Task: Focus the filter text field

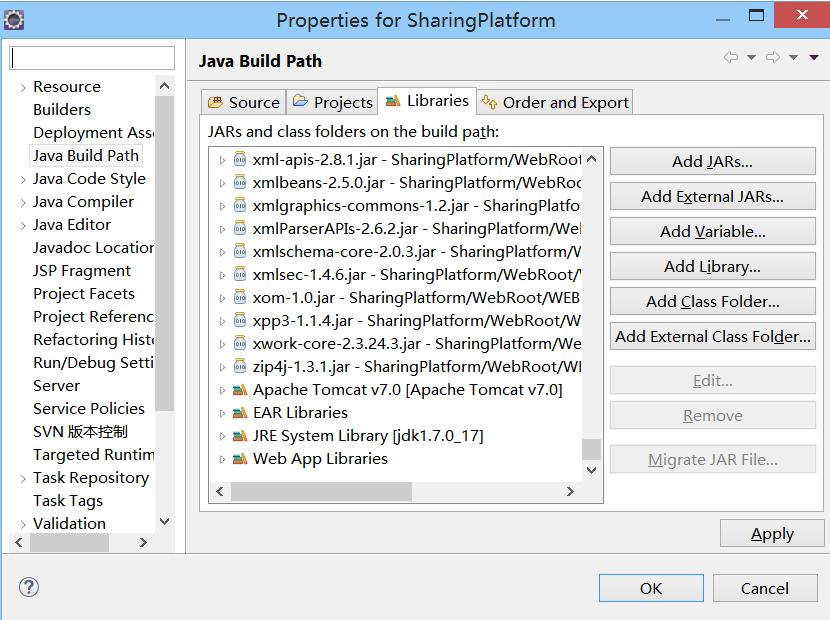Action: [92, 58]
